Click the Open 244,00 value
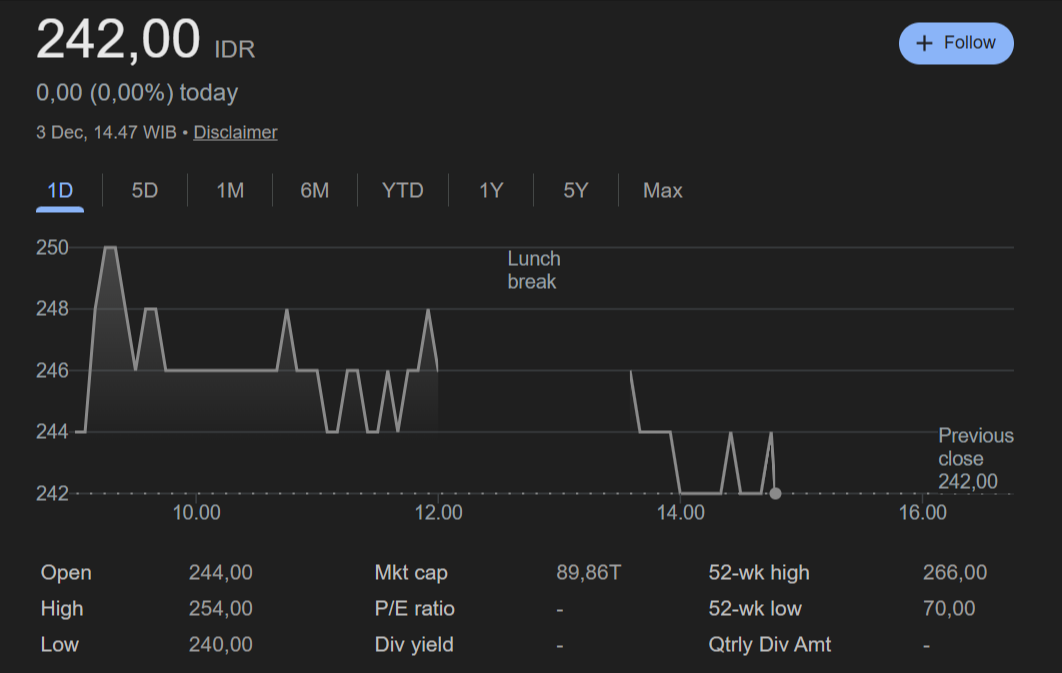This screenshot has height=673, width=1062. click(x=221, y=572)
